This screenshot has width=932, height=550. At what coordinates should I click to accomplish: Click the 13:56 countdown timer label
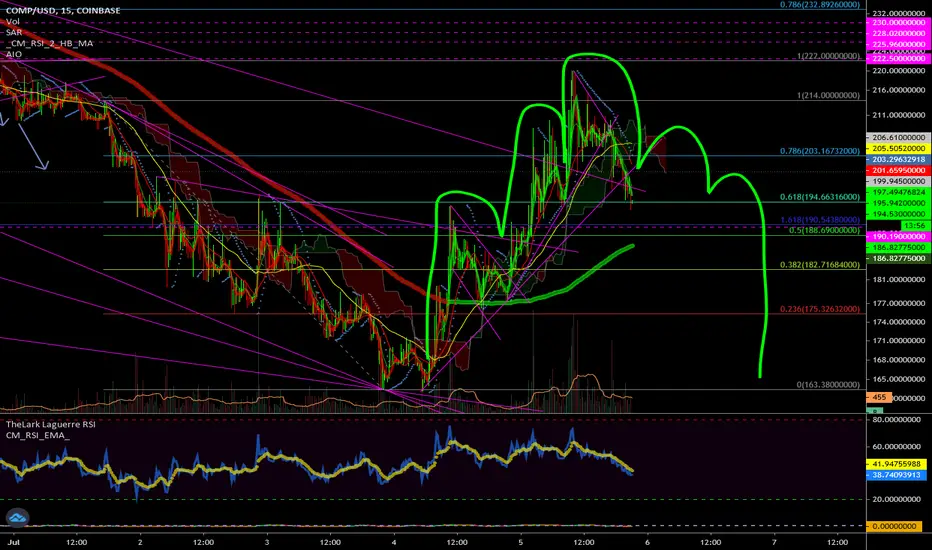(x=914, y=225)
